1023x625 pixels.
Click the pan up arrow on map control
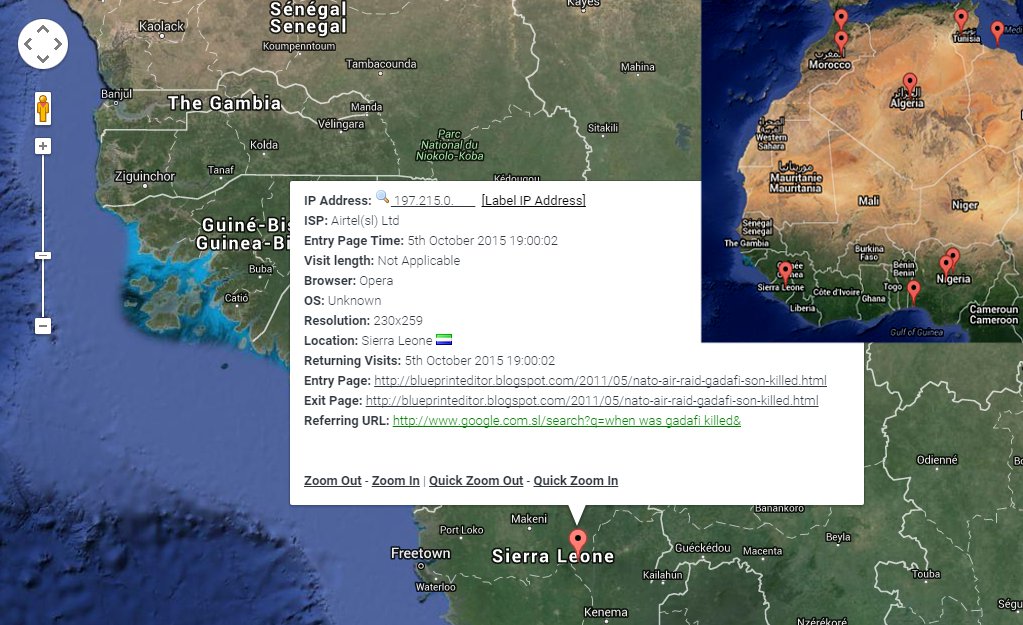(43, 29)
